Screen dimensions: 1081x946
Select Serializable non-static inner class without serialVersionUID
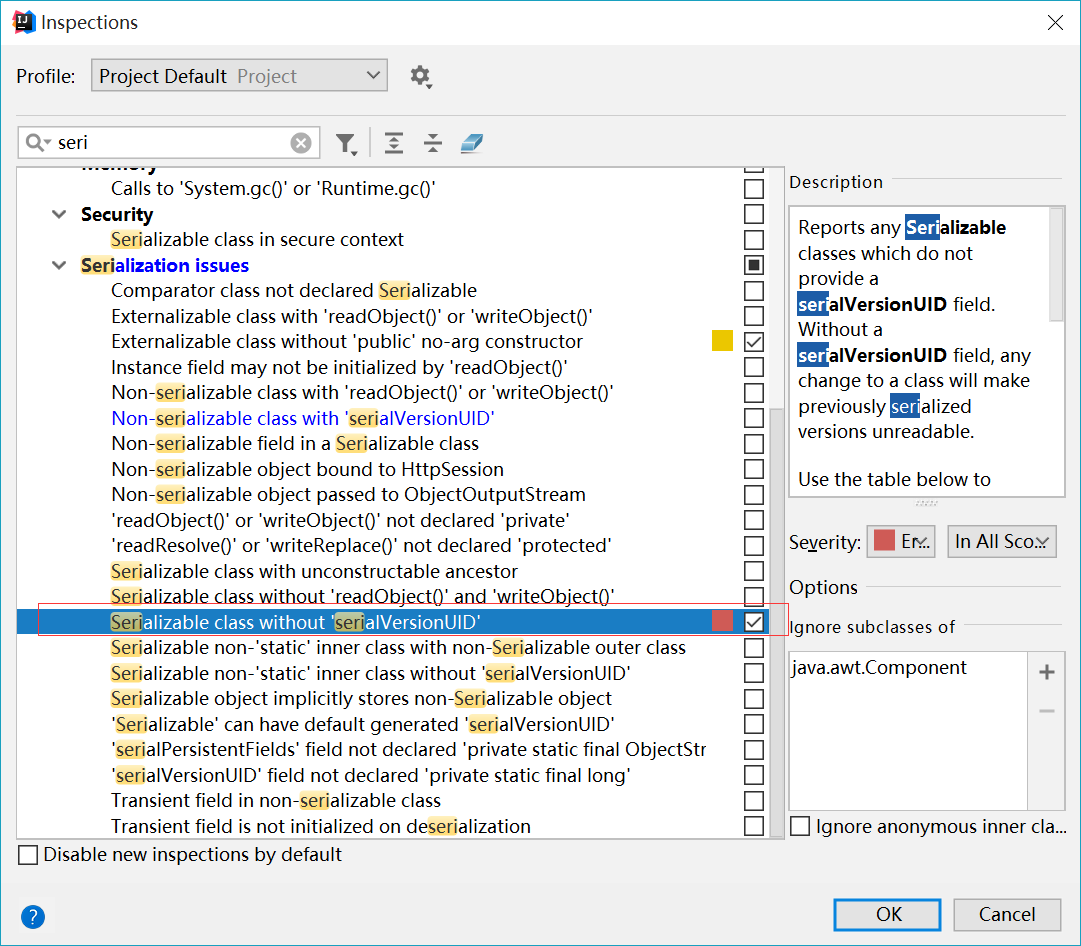point(371,673)
